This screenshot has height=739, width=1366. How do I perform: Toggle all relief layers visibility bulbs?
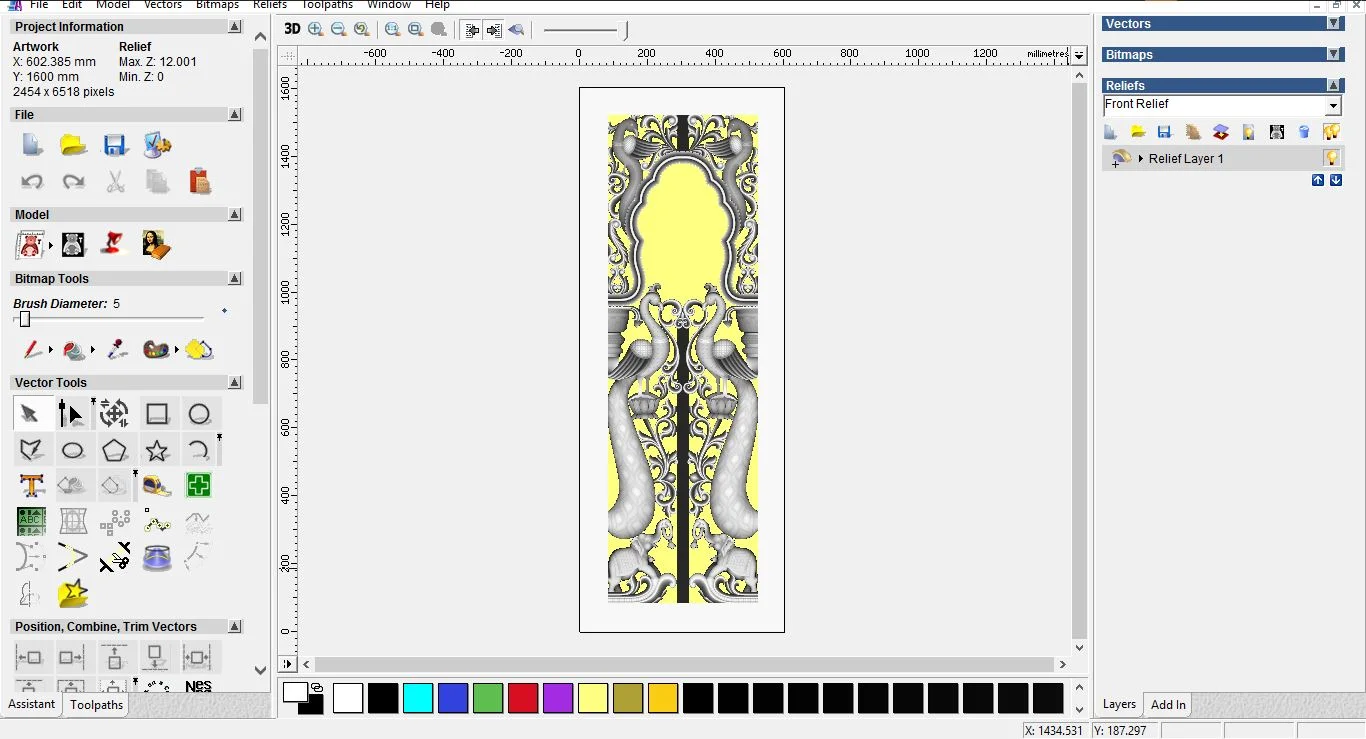point(1331,132)
